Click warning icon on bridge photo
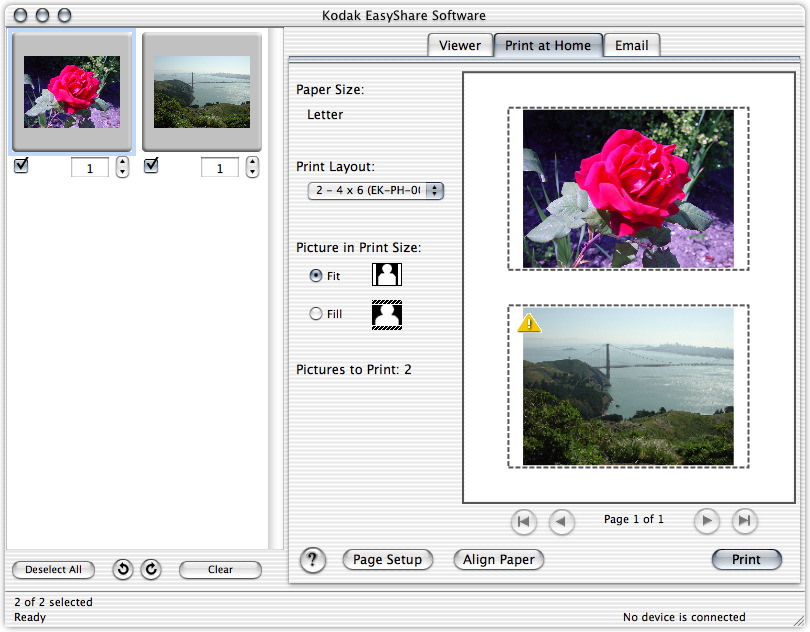Viewport: 810px width, 632px height. 529,322
